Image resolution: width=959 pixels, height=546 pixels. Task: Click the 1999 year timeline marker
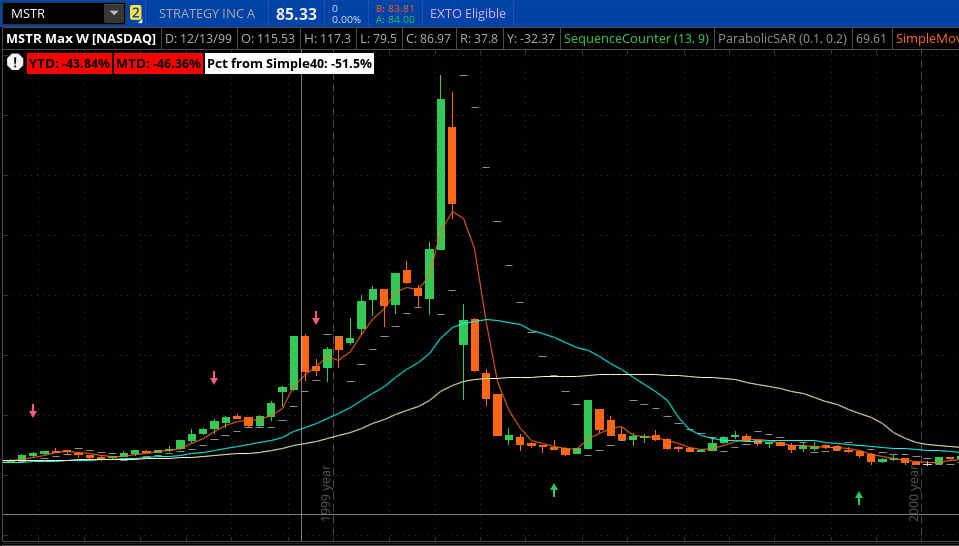tap(326, 493)
